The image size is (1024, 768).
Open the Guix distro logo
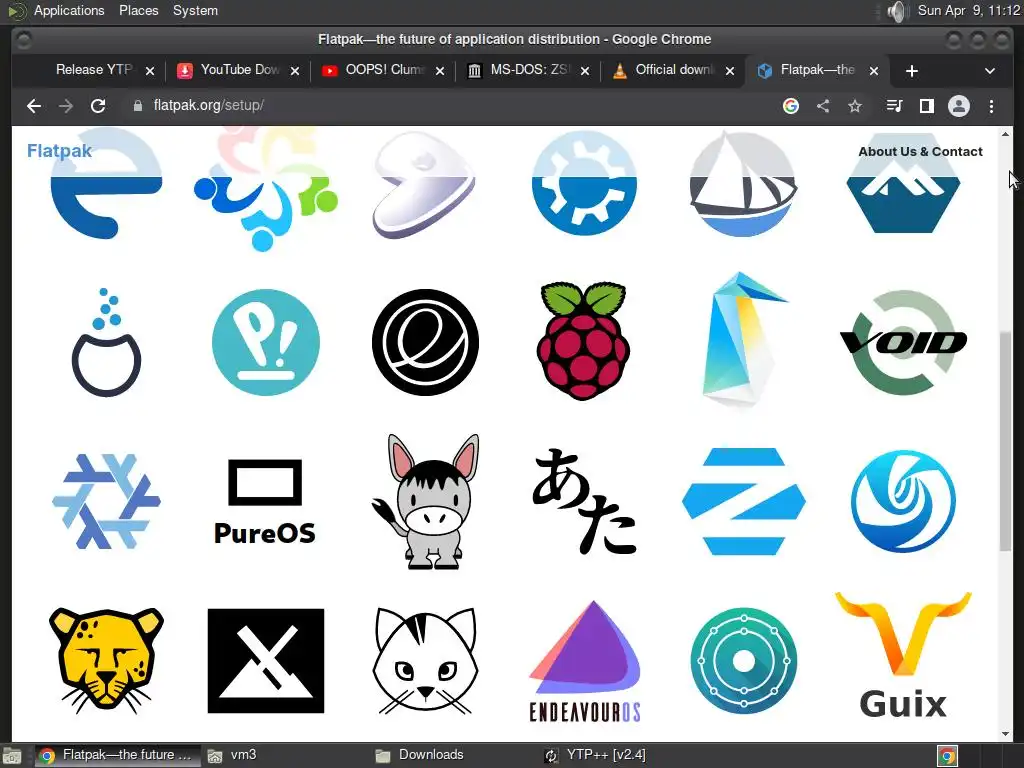[x=903, y=655]
